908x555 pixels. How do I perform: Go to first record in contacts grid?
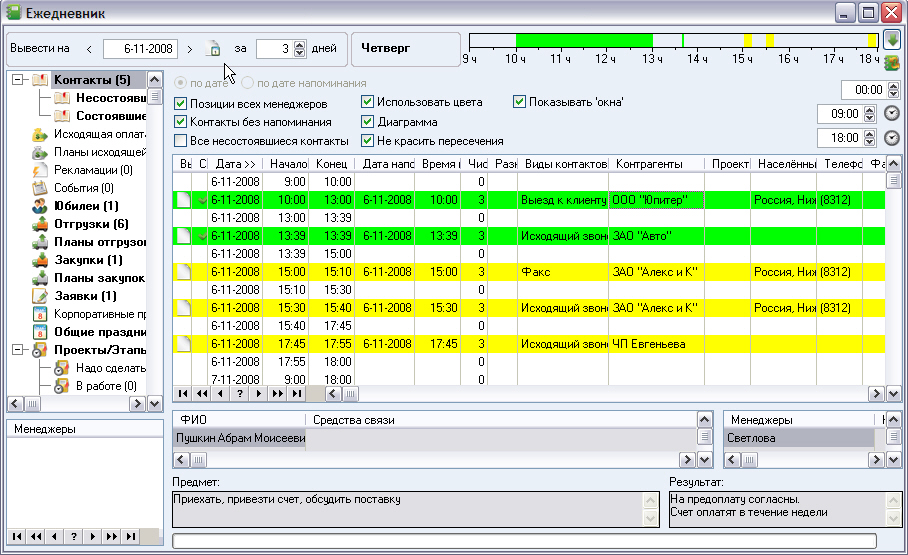pyautogui.click(x=183, y=393)
